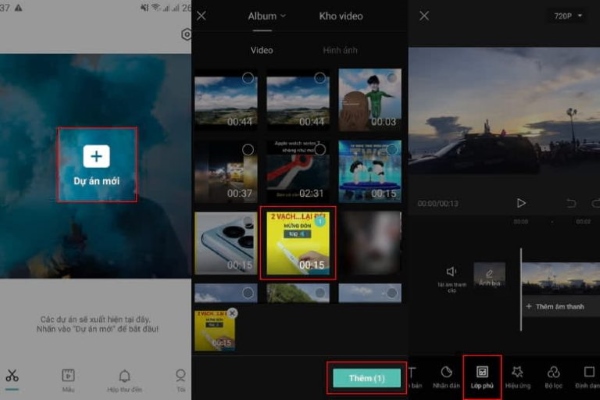Select the 00:37 night street video circle
This screenshot has width=600, height=400.
tap(248, 149)
